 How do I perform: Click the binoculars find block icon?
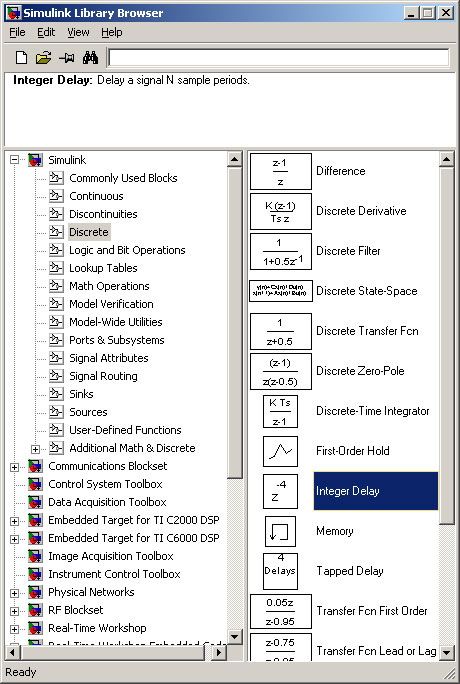(x=90, y=58)
